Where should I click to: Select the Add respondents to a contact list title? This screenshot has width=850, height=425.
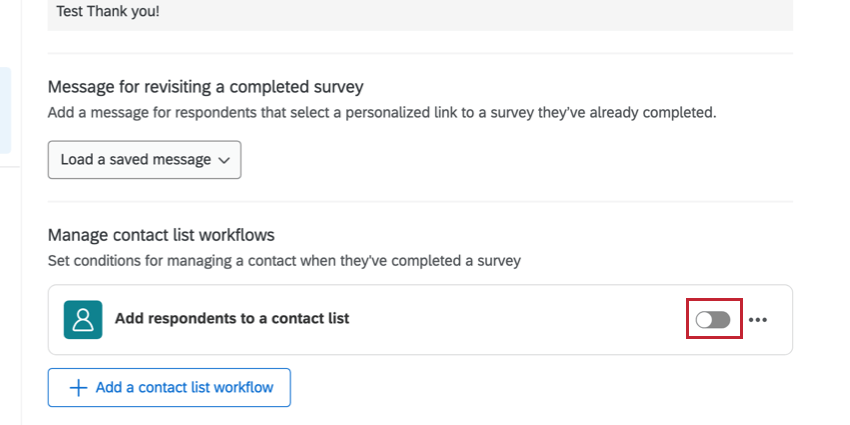[x=232, y=319]
